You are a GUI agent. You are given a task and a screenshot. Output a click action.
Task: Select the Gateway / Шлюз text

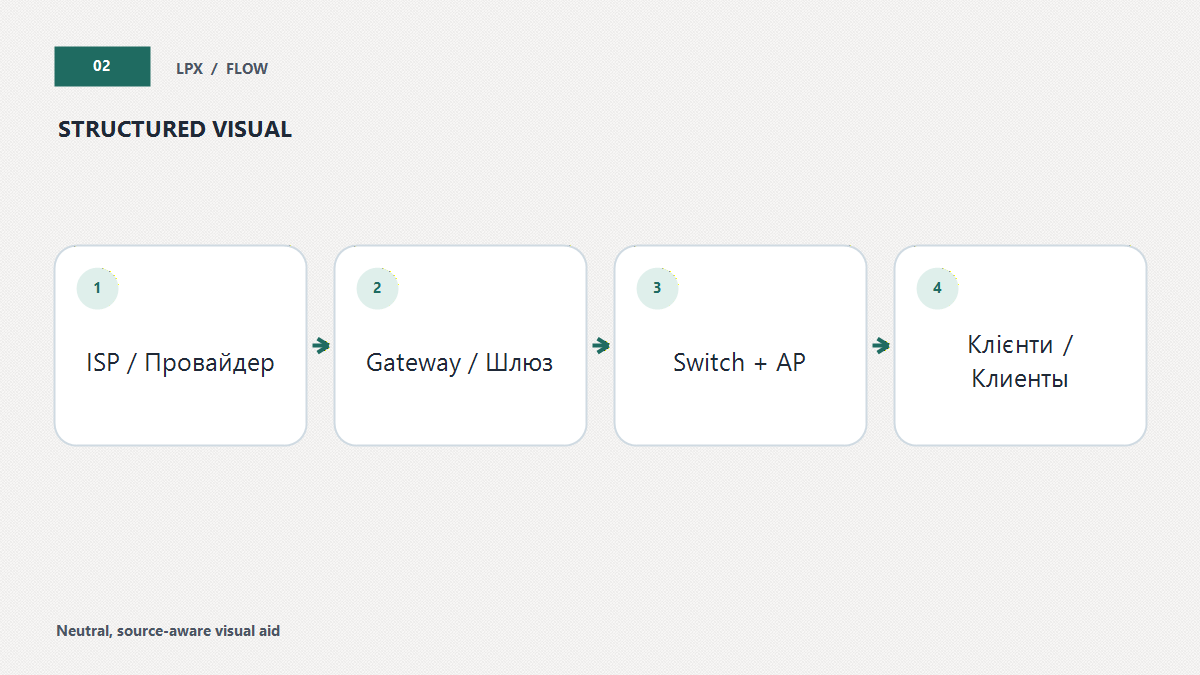coord(460,362)
